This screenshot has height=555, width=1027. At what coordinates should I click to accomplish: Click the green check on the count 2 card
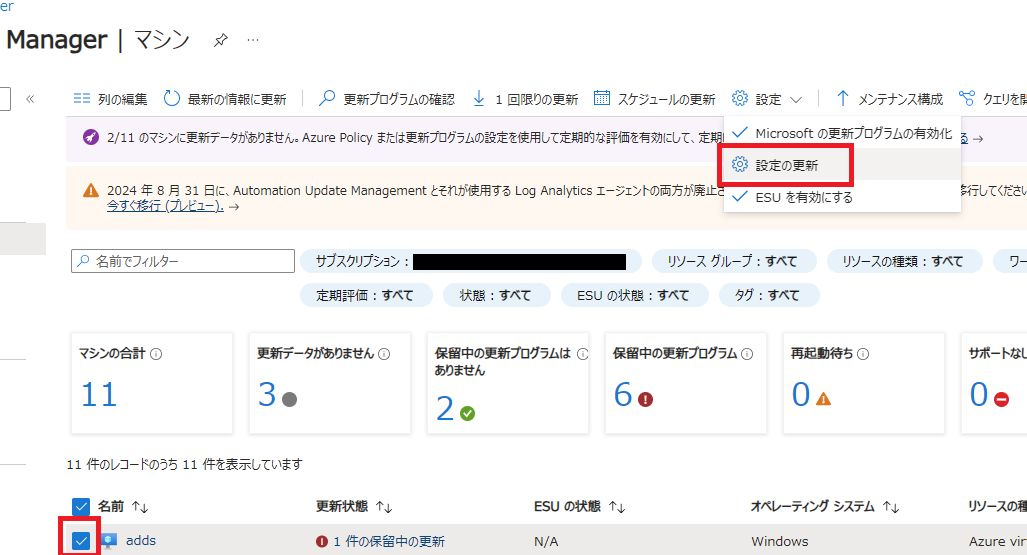click(468, 413)
